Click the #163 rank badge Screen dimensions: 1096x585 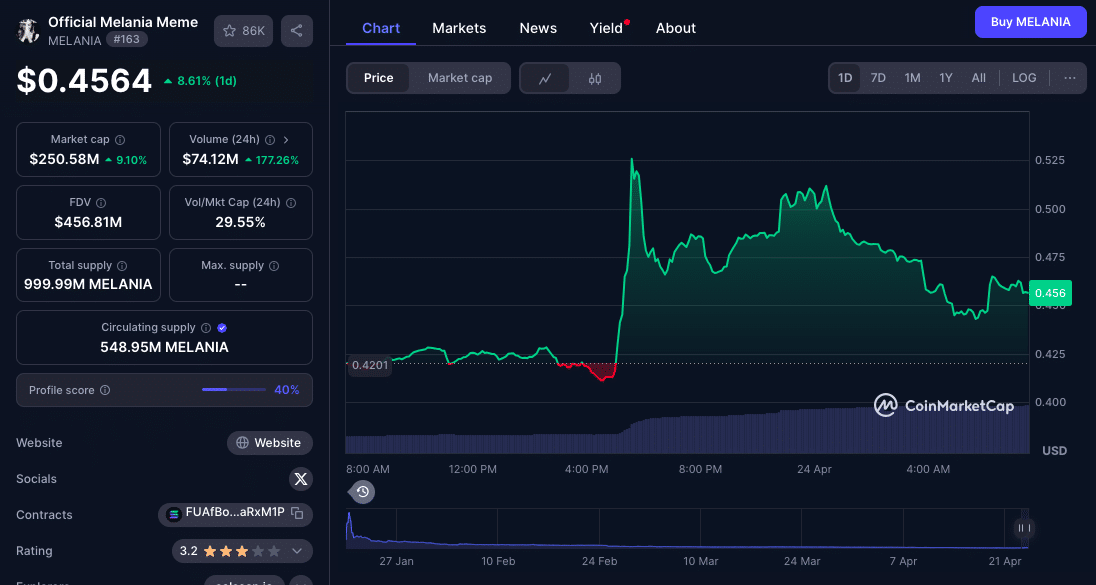(x=127, y=39)
